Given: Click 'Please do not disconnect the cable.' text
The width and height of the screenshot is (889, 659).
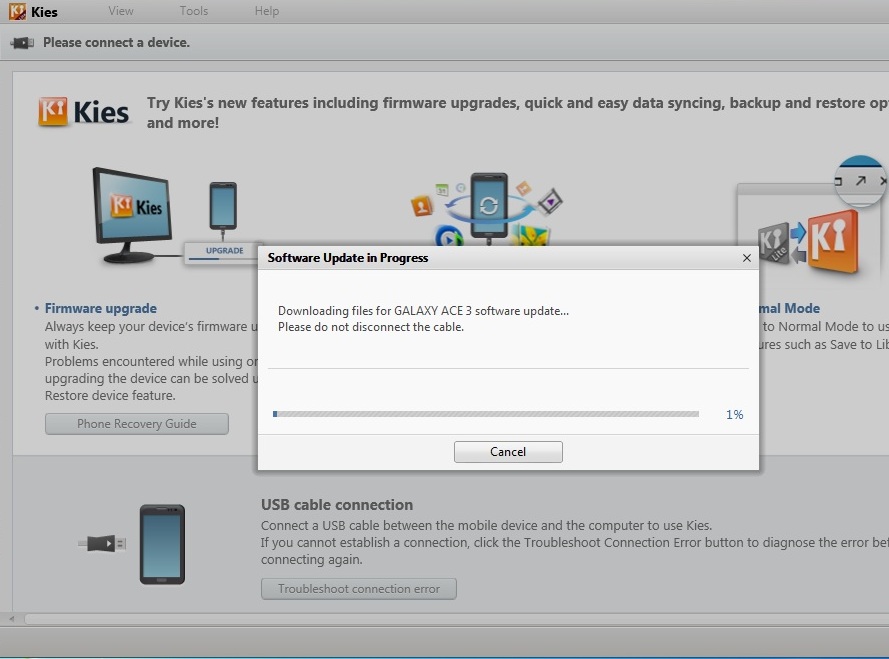Looking at the screenshot, I should [x=371, y=327].
